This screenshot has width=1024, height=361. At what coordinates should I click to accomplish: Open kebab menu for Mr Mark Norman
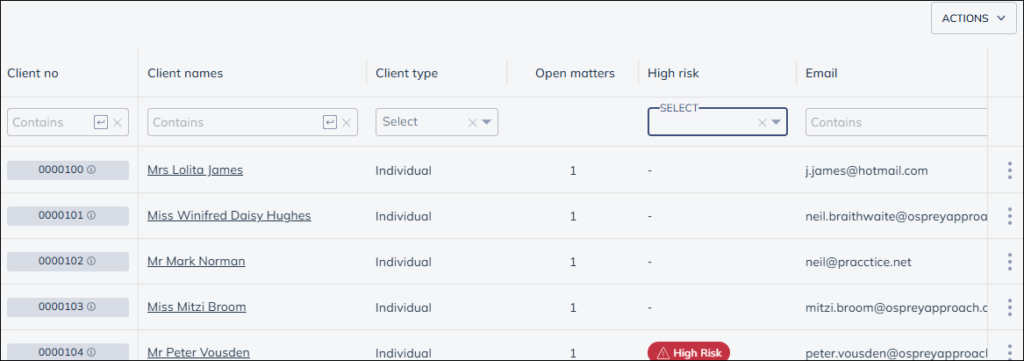[1010, 262]
